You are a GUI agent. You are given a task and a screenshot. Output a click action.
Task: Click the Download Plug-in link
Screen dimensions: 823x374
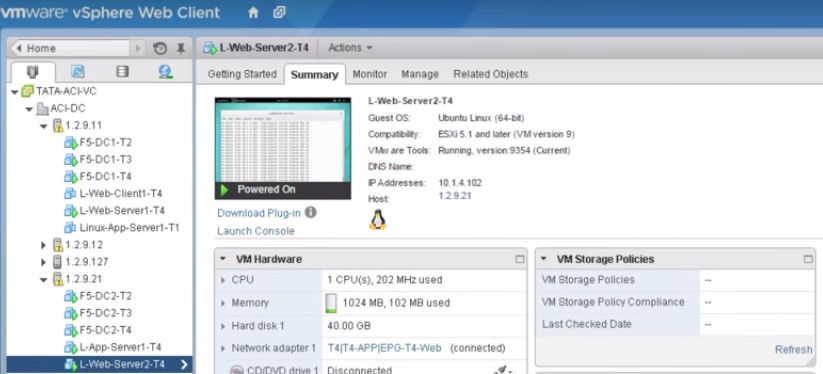click(x=259, y=213)
